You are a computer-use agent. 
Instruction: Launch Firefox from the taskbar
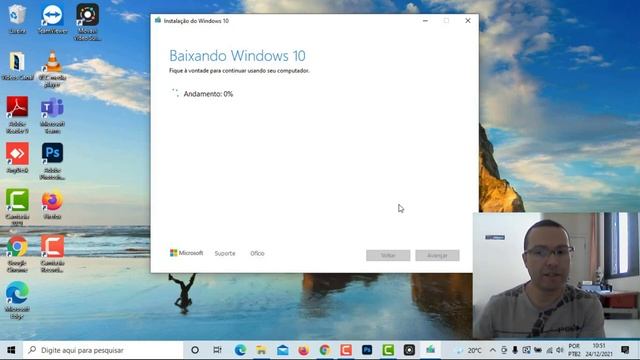[x=304, y=350]
